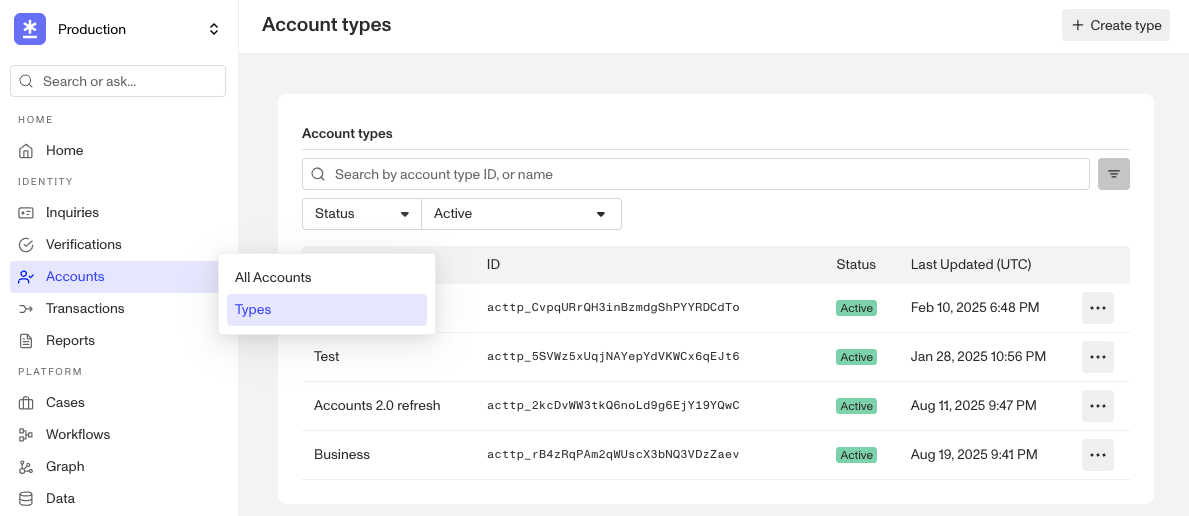Select Types in the Accounts submenu
This screenshot has width=1189, height=516.
tap(326, 310)
